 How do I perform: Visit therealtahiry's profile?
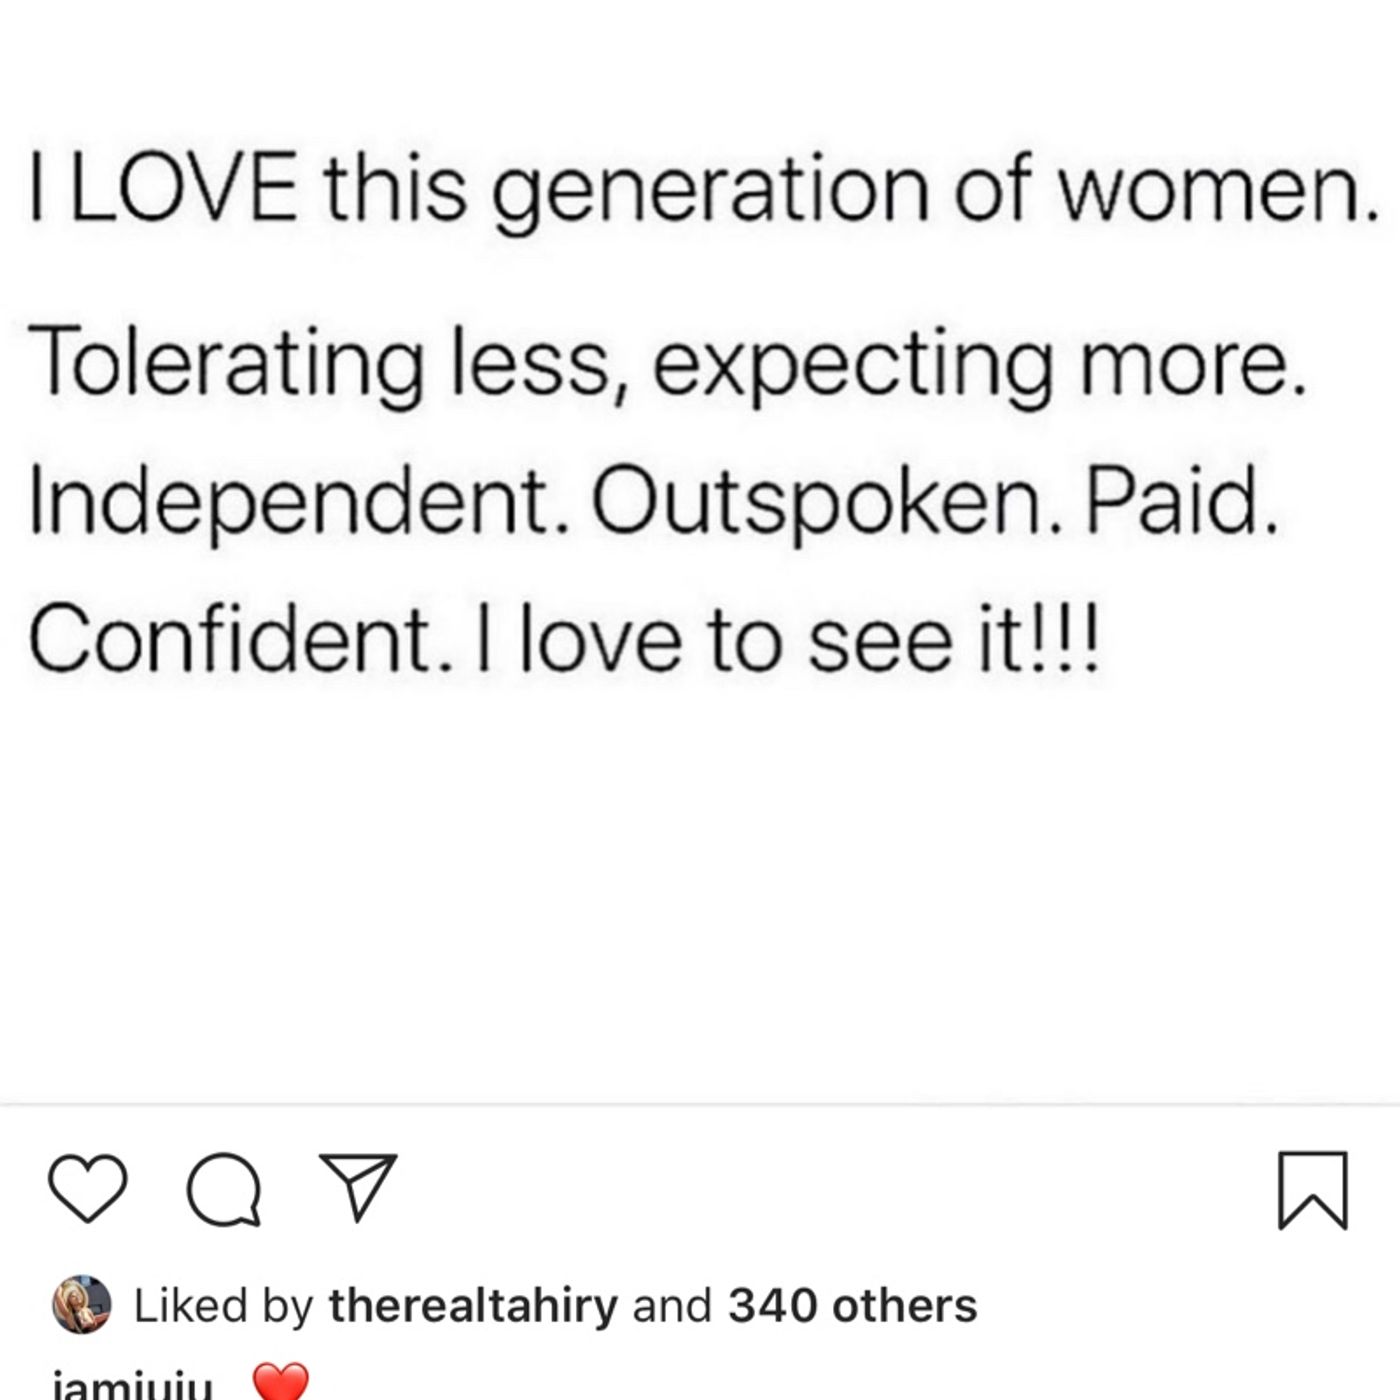click(x=474, y=1306)
